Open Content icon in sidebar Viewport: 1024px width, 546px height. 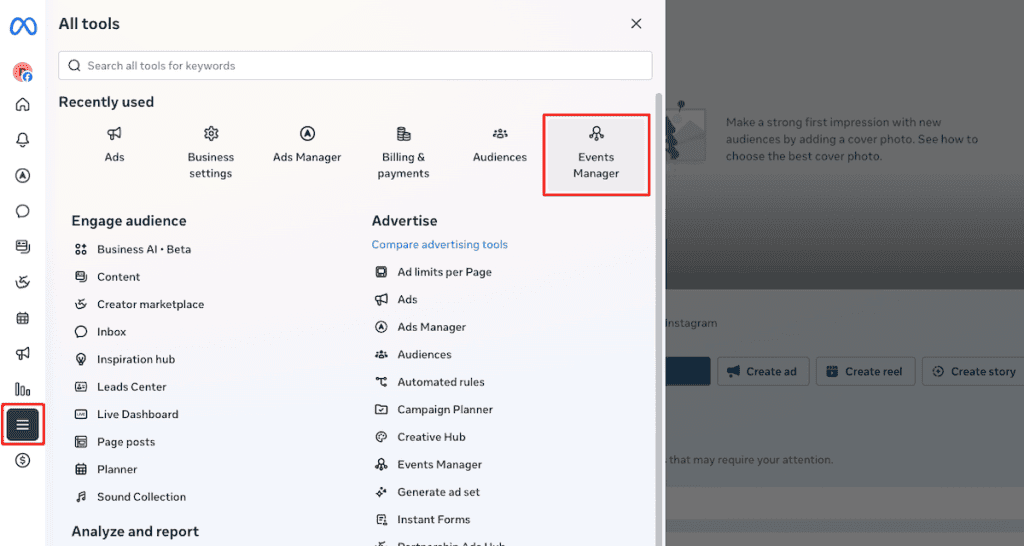pyautogui.click(x=23, y=247)
